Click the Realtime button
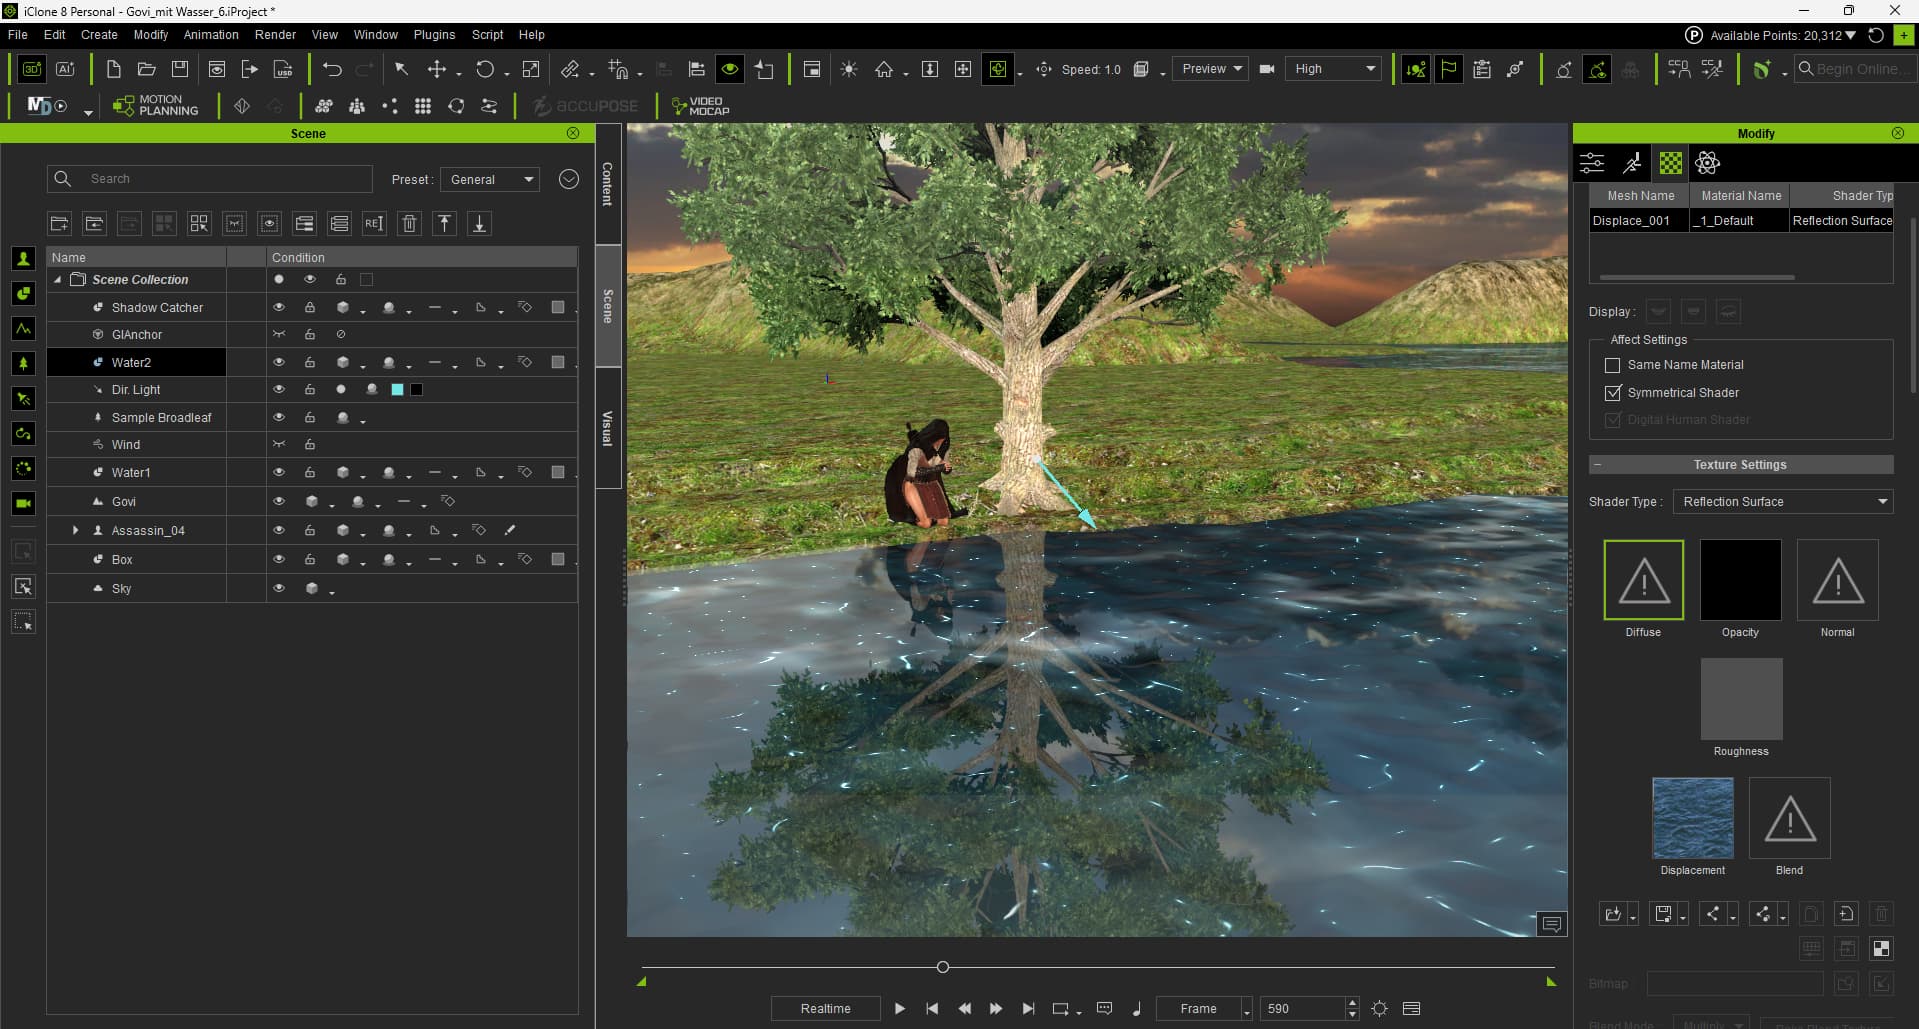Viewport: 1919px width, 1029px height. point(825,1008)
